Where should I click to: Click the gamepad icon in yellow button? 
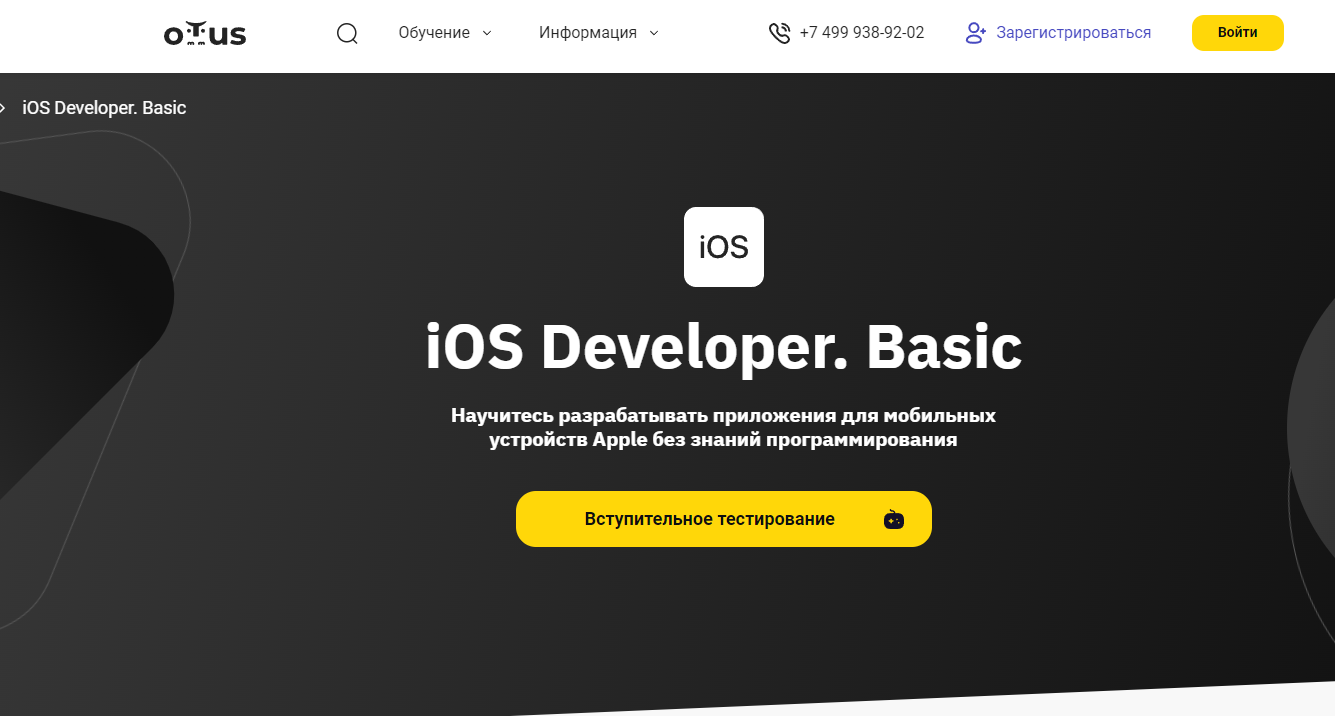(x=894, y=519)
